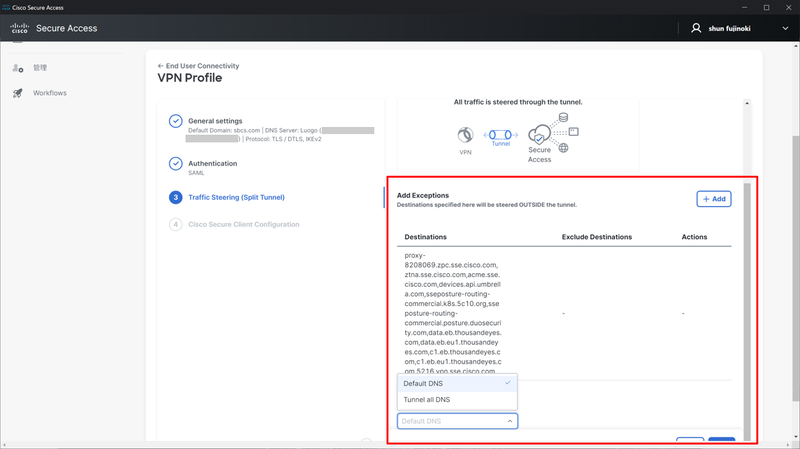This screenshot has height=449, width=800.
Task: Add a new exception with Add button
Action: click(x=714, y=199)
